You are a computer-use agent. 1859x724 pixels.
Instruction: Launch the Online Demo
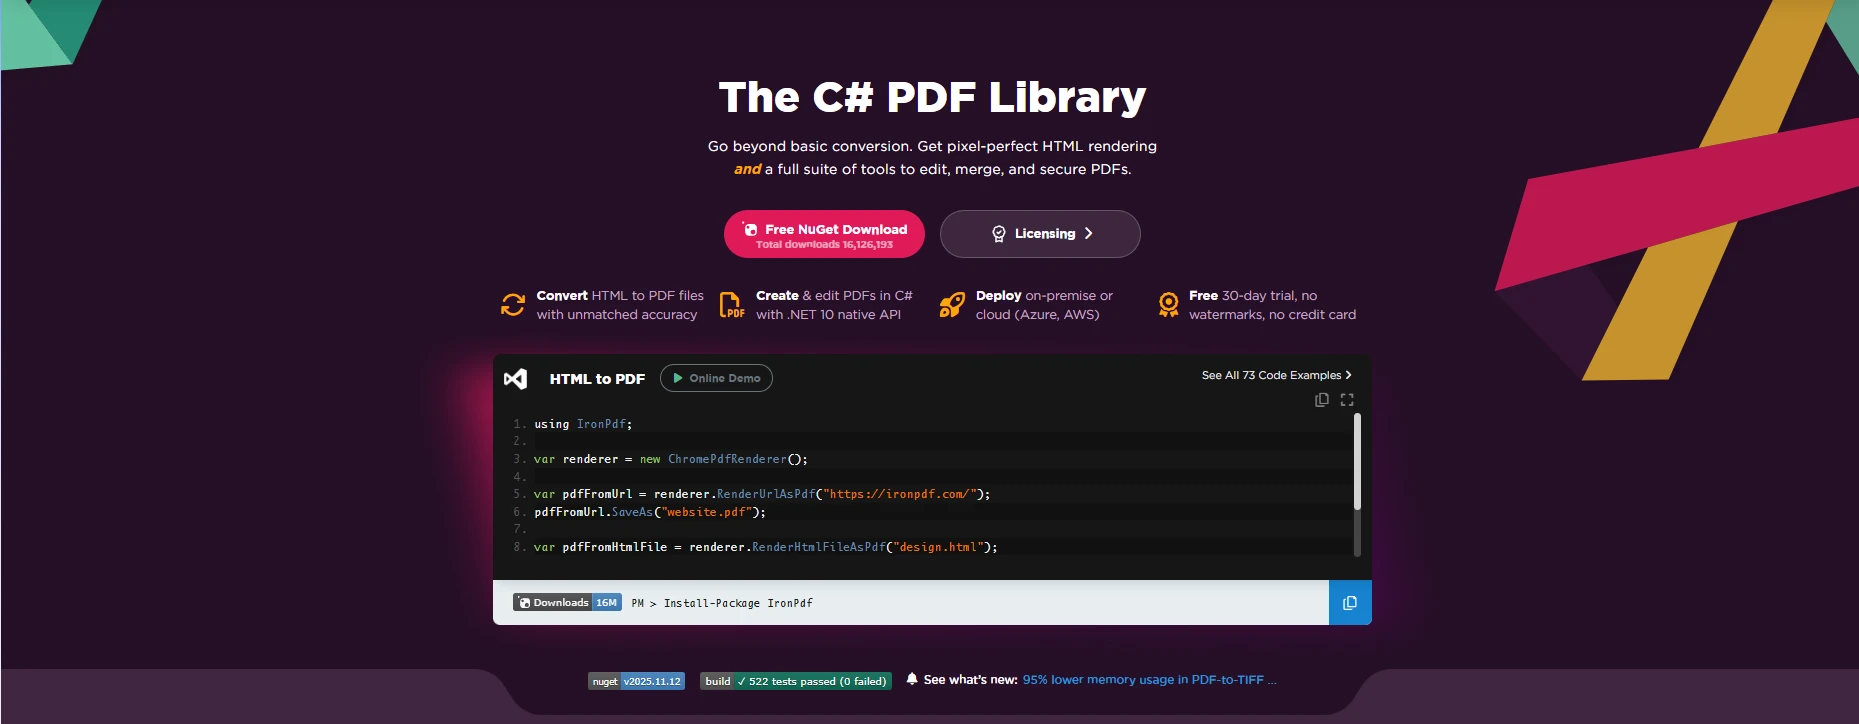716,378
